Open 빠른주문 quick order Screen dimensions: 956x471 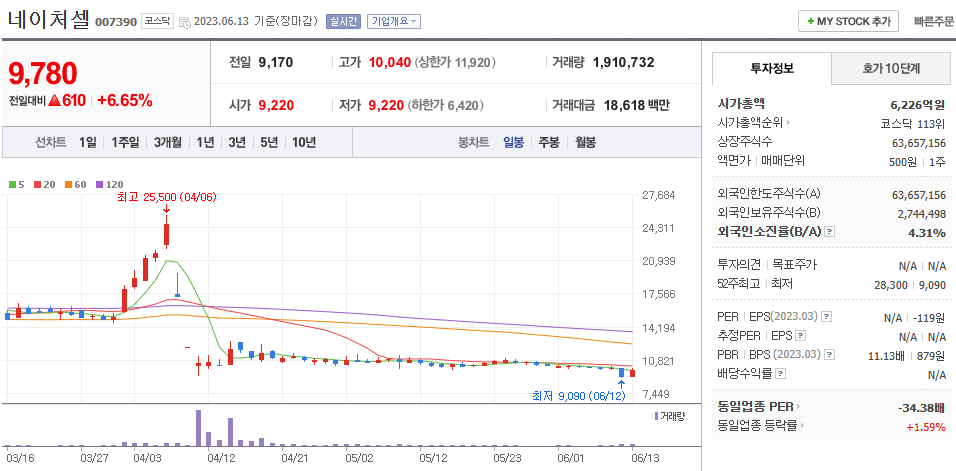tap(934, 21)
